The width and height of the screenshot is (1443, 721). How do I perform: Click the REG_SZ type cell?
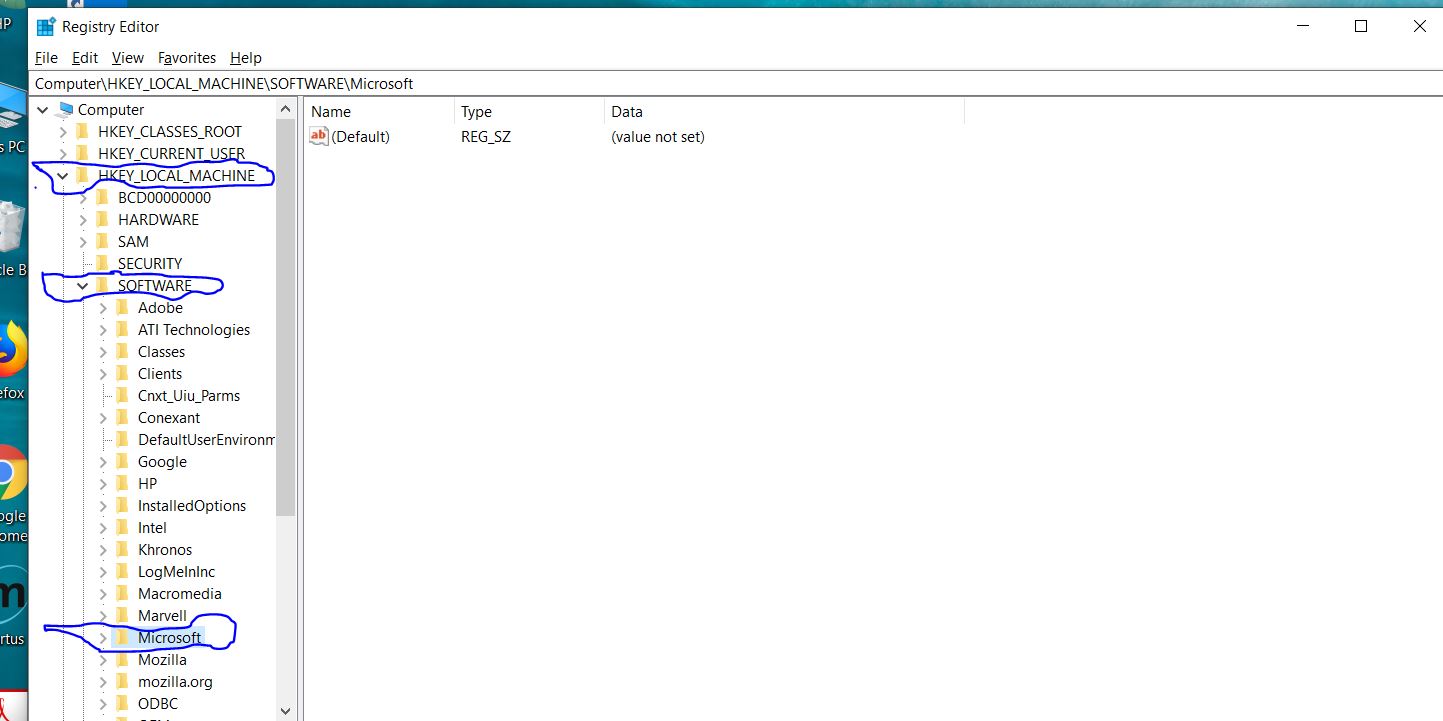[486, 137]
